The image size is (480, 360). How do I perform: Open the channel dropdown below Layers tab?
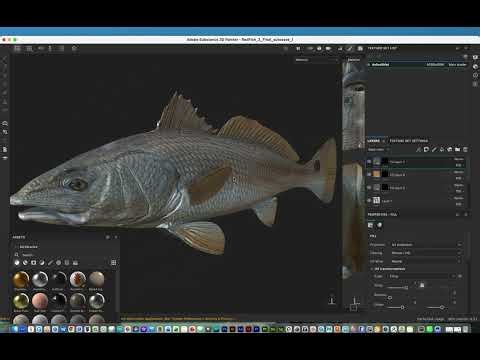380,150
